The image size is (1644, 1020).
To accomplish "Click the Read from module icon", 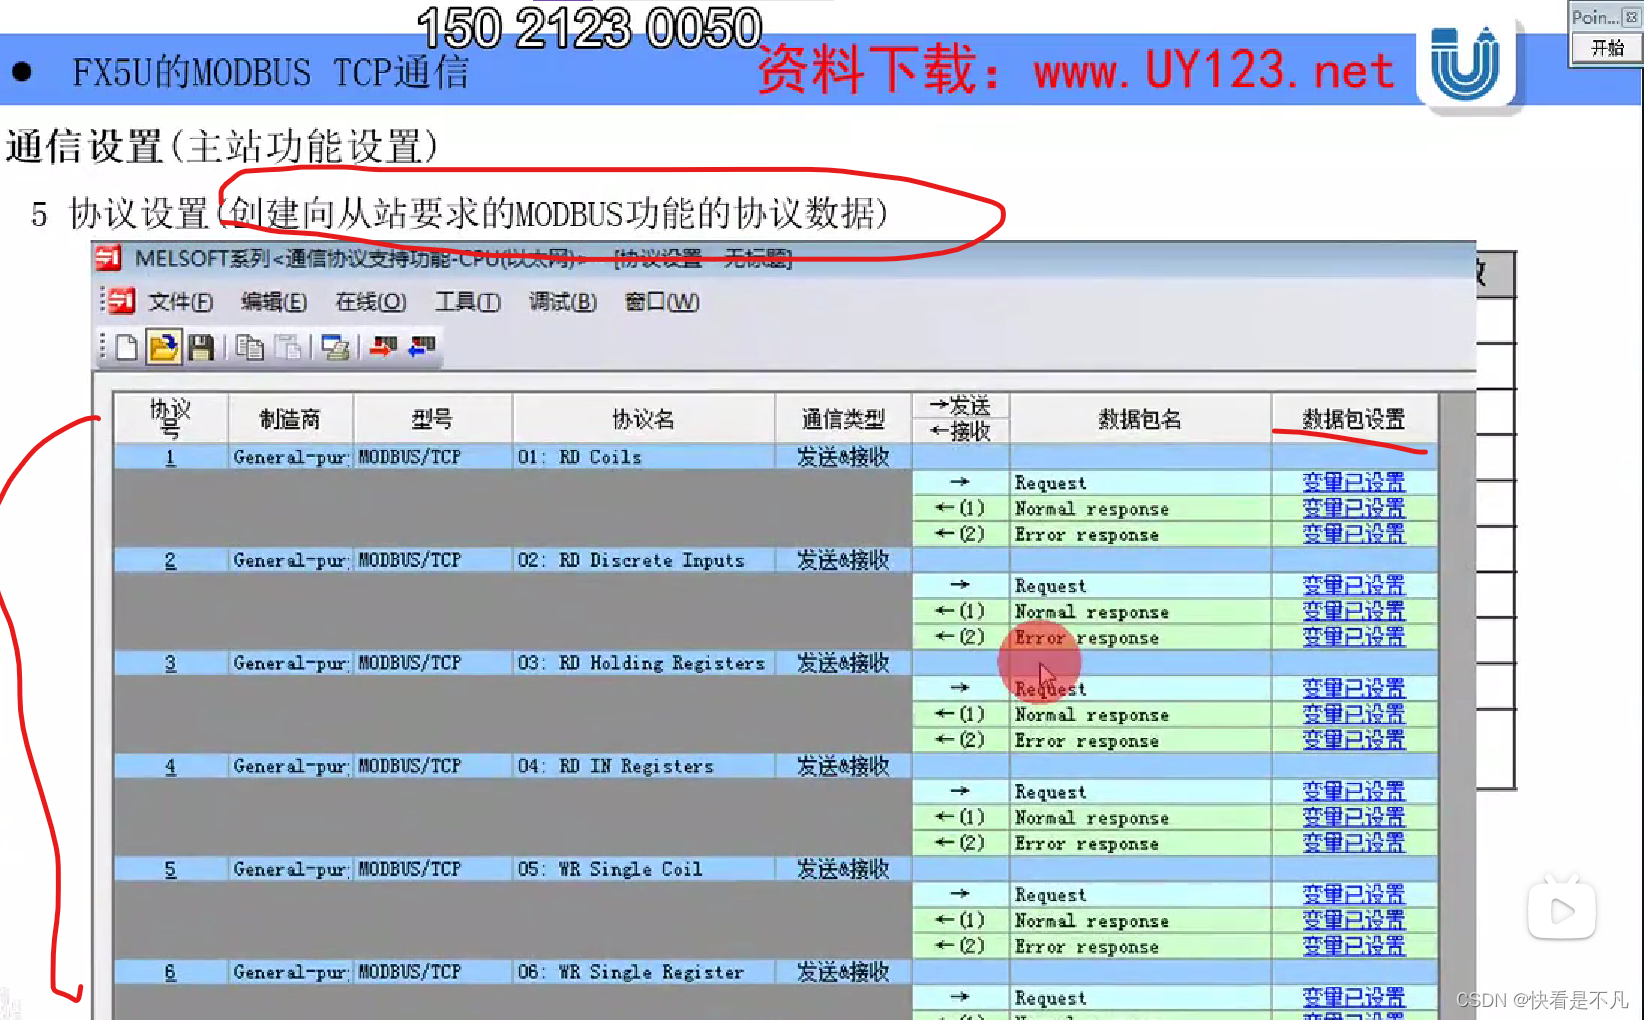I will [x=421, y=347].
